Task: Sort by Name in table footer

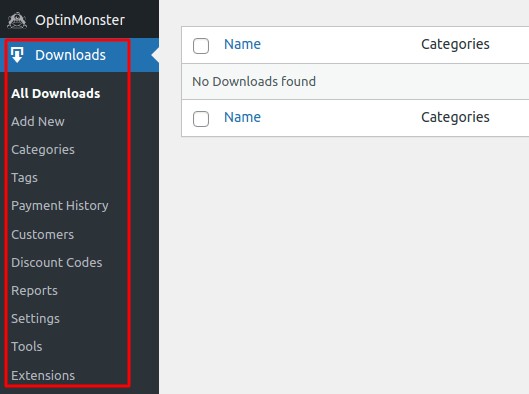Action: coord(242,117)
